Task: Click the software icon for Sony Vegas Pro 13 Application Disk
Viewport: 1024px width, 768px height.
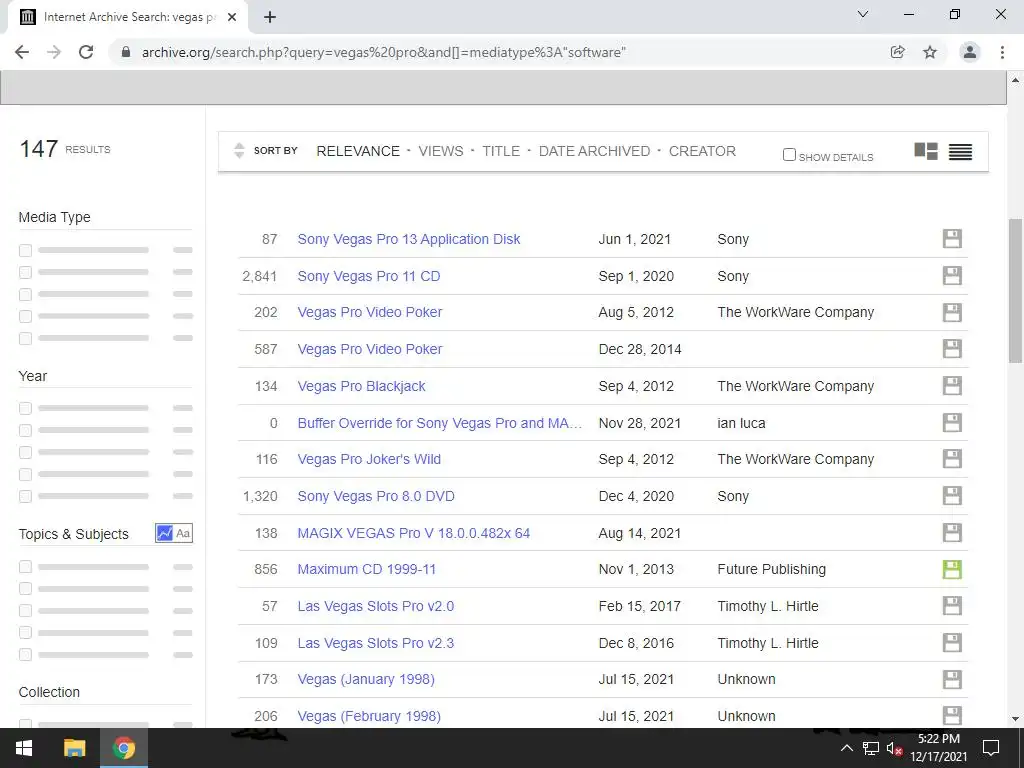Action: point(952,239)
